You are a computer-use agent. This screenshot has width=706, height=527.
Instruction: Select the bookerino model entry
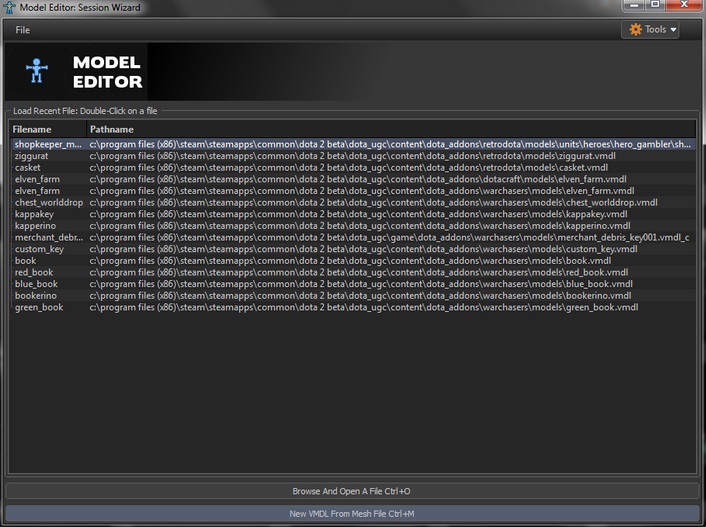[x=35, y=296]
